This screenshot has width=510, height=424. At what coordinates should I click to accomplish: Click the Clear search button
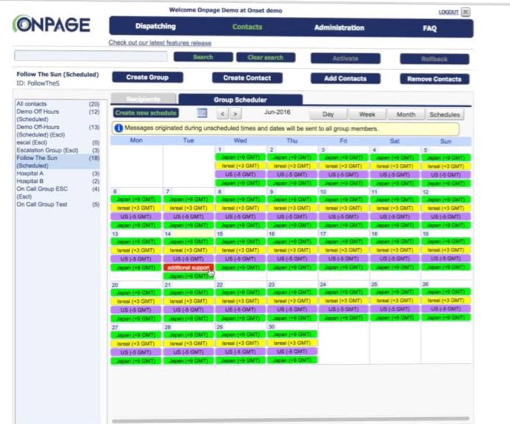tap(266, 57)
